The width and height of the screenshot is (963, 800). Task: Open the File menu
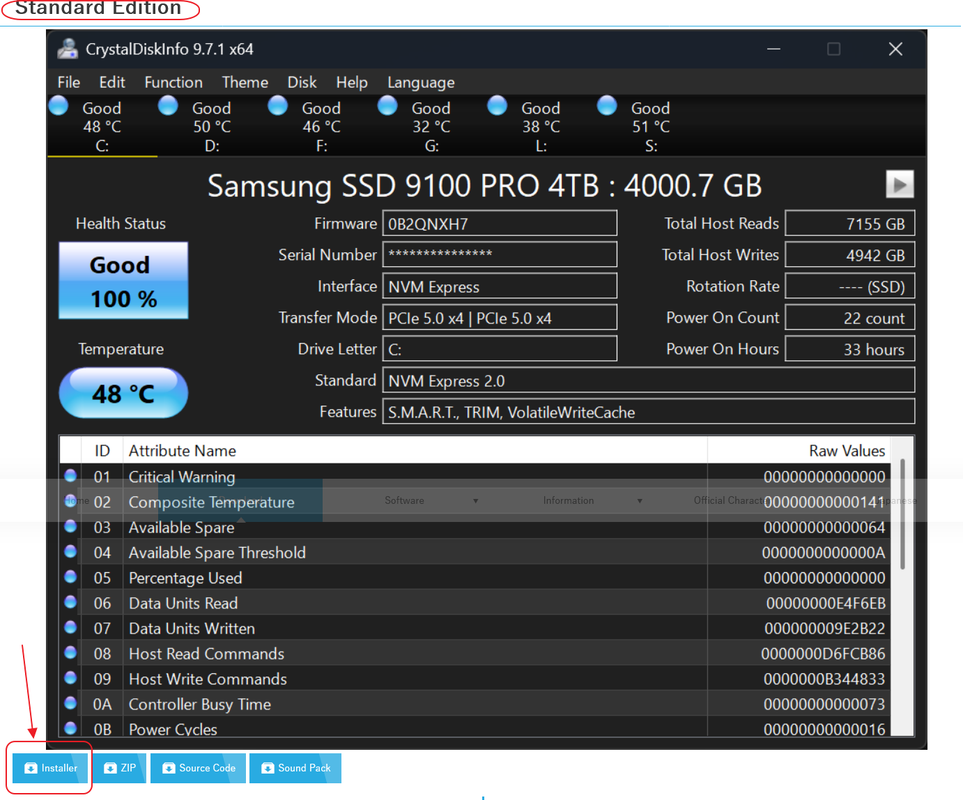point(69,82)
